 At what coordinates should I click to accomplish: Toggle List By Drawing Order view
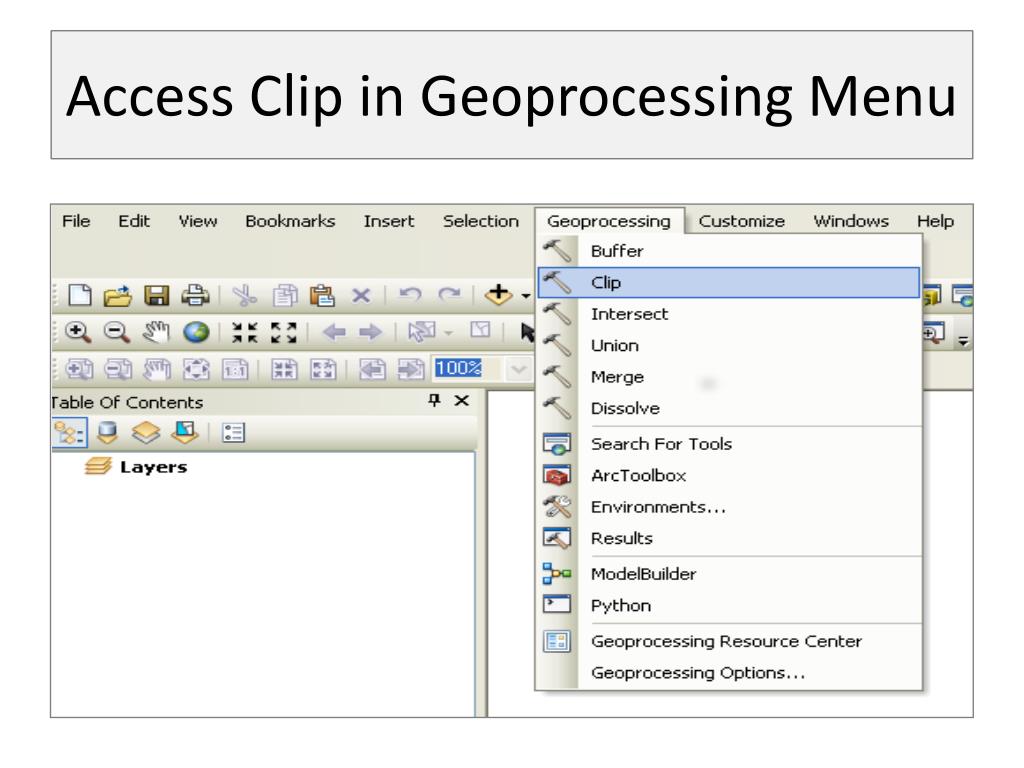[x=69, y=432]
